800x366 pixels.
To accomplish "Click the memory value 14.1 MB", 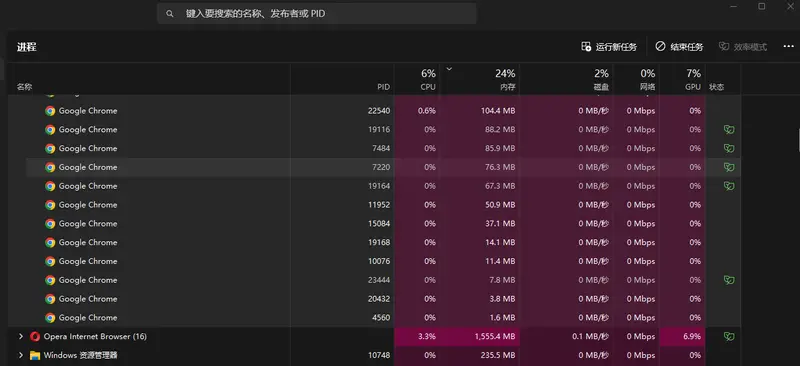I will (501, 242).
